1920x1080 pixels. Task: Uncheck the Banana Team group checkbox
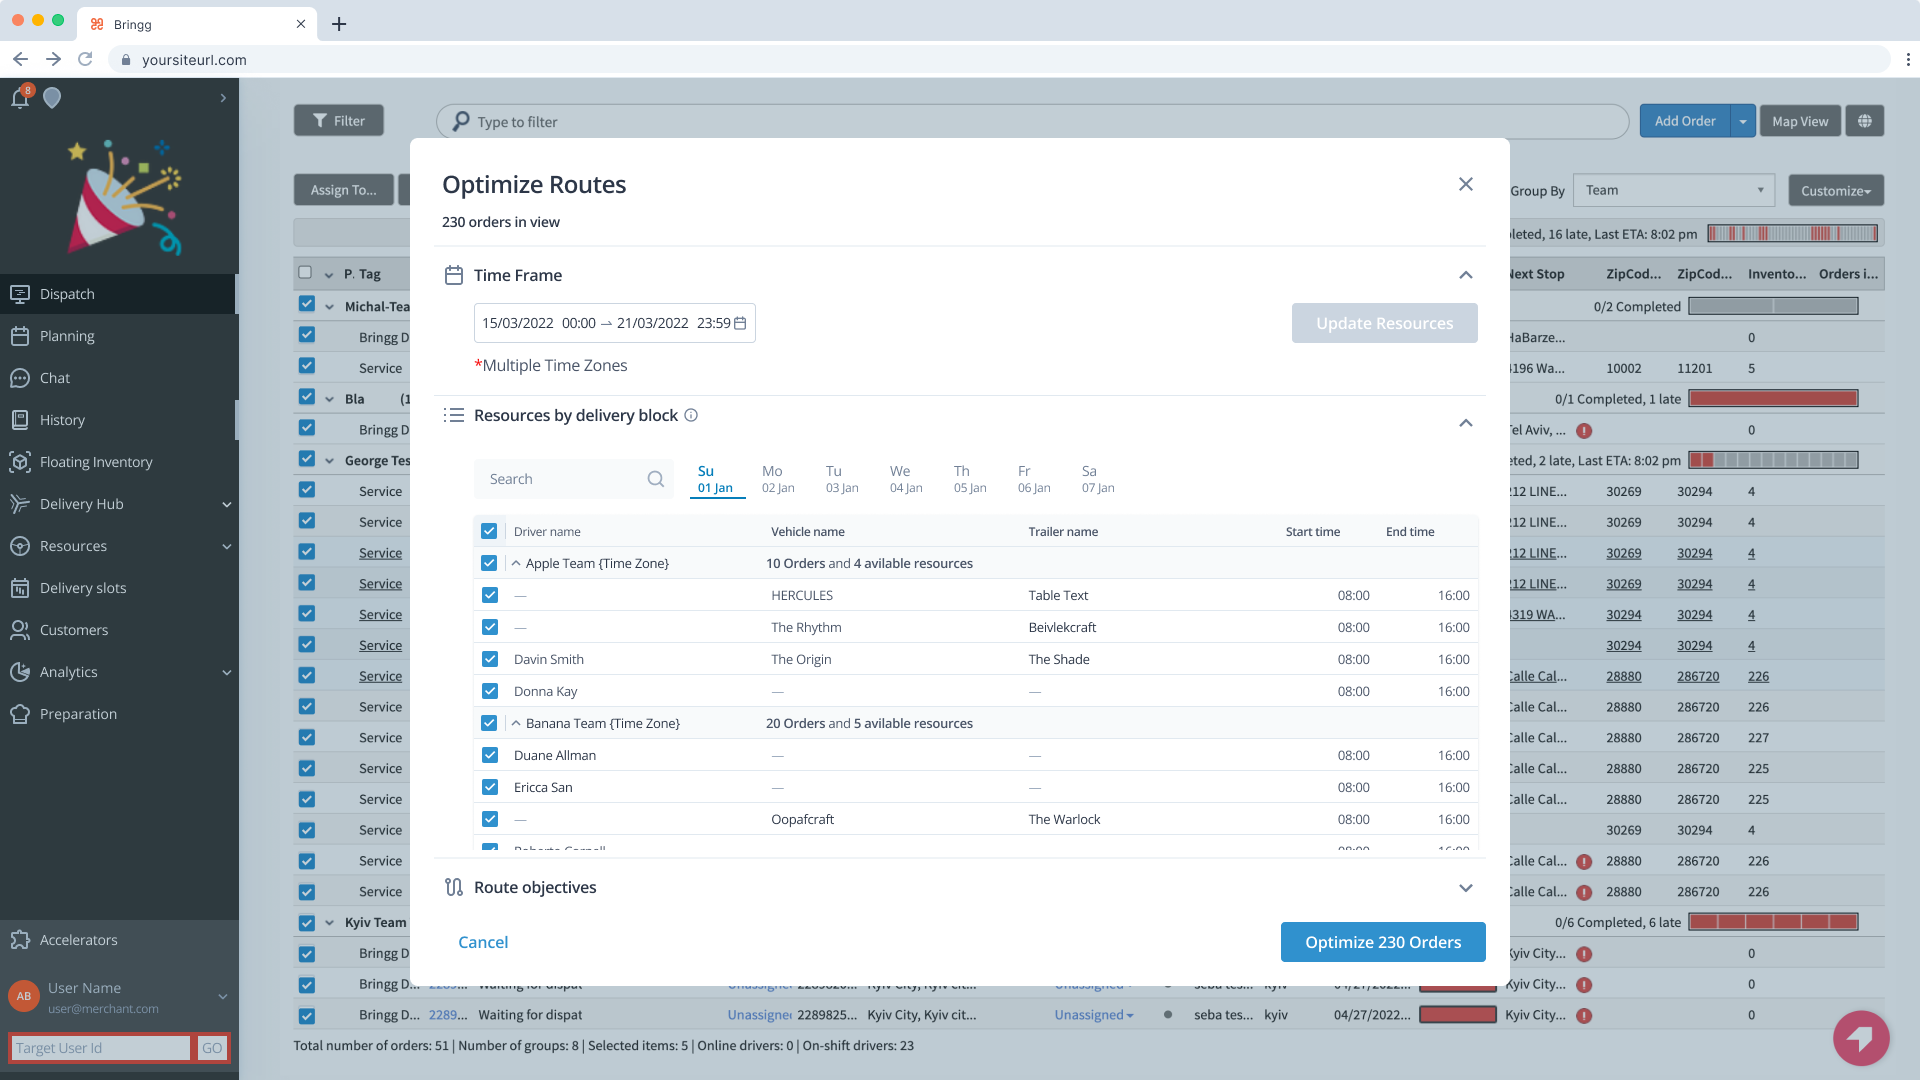[489, 723]
